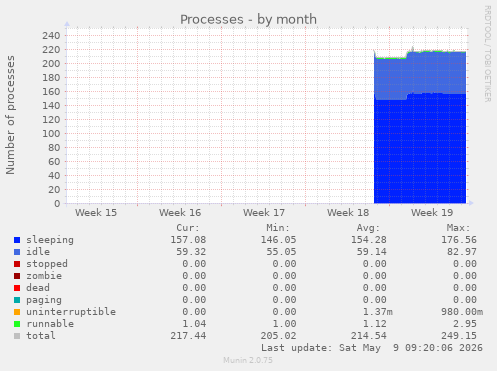The height and width of the screenshot is (371, 497).
Task: Click the 'Max:' column header
Action: [458, 228]
